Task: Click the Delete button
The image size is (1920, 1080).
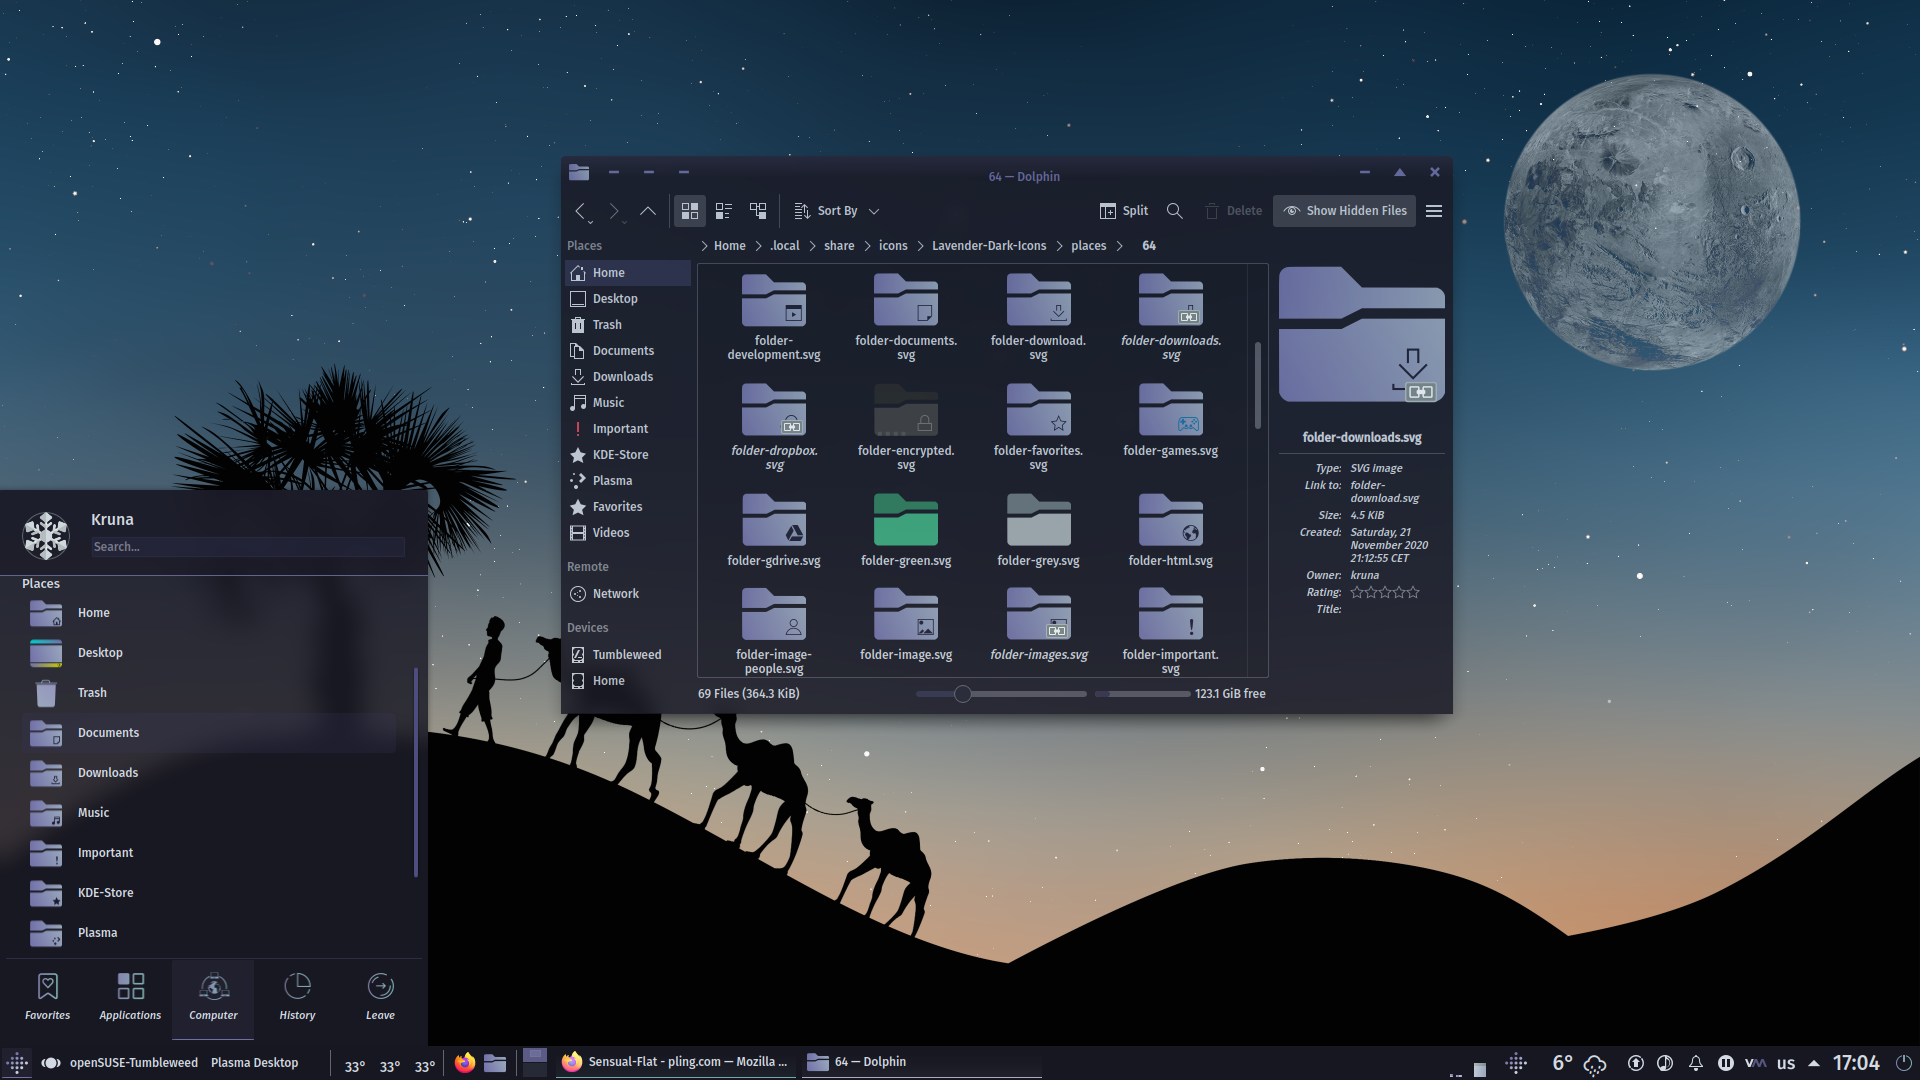Action: (x=1234, y=211)
